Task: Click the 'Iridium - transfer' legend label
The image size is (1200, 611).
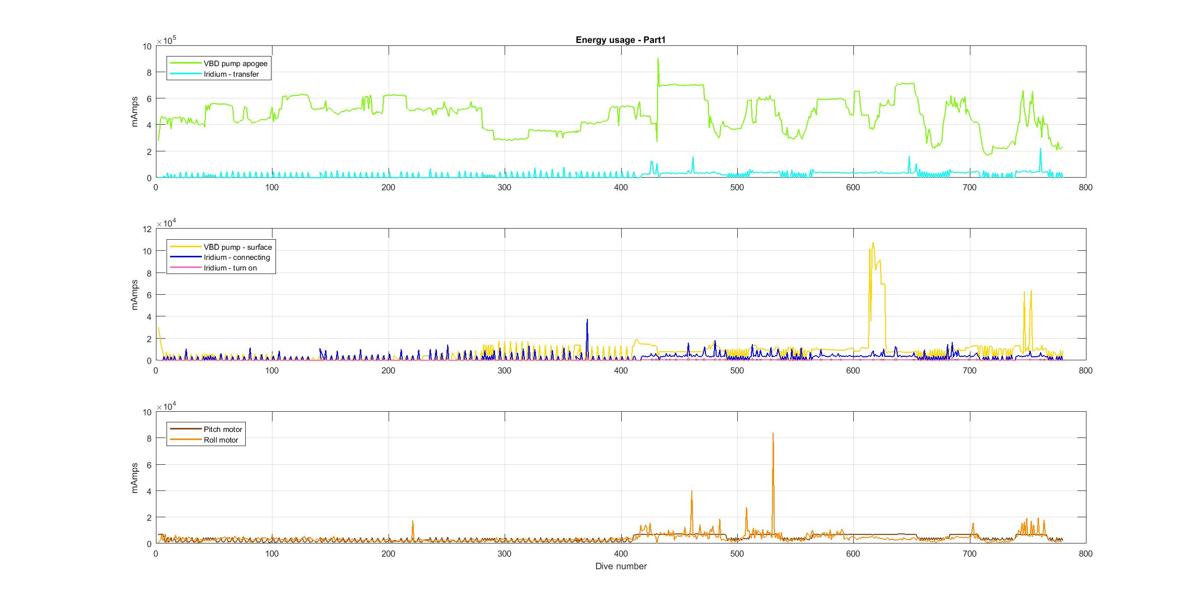Action: click(231, 73)
